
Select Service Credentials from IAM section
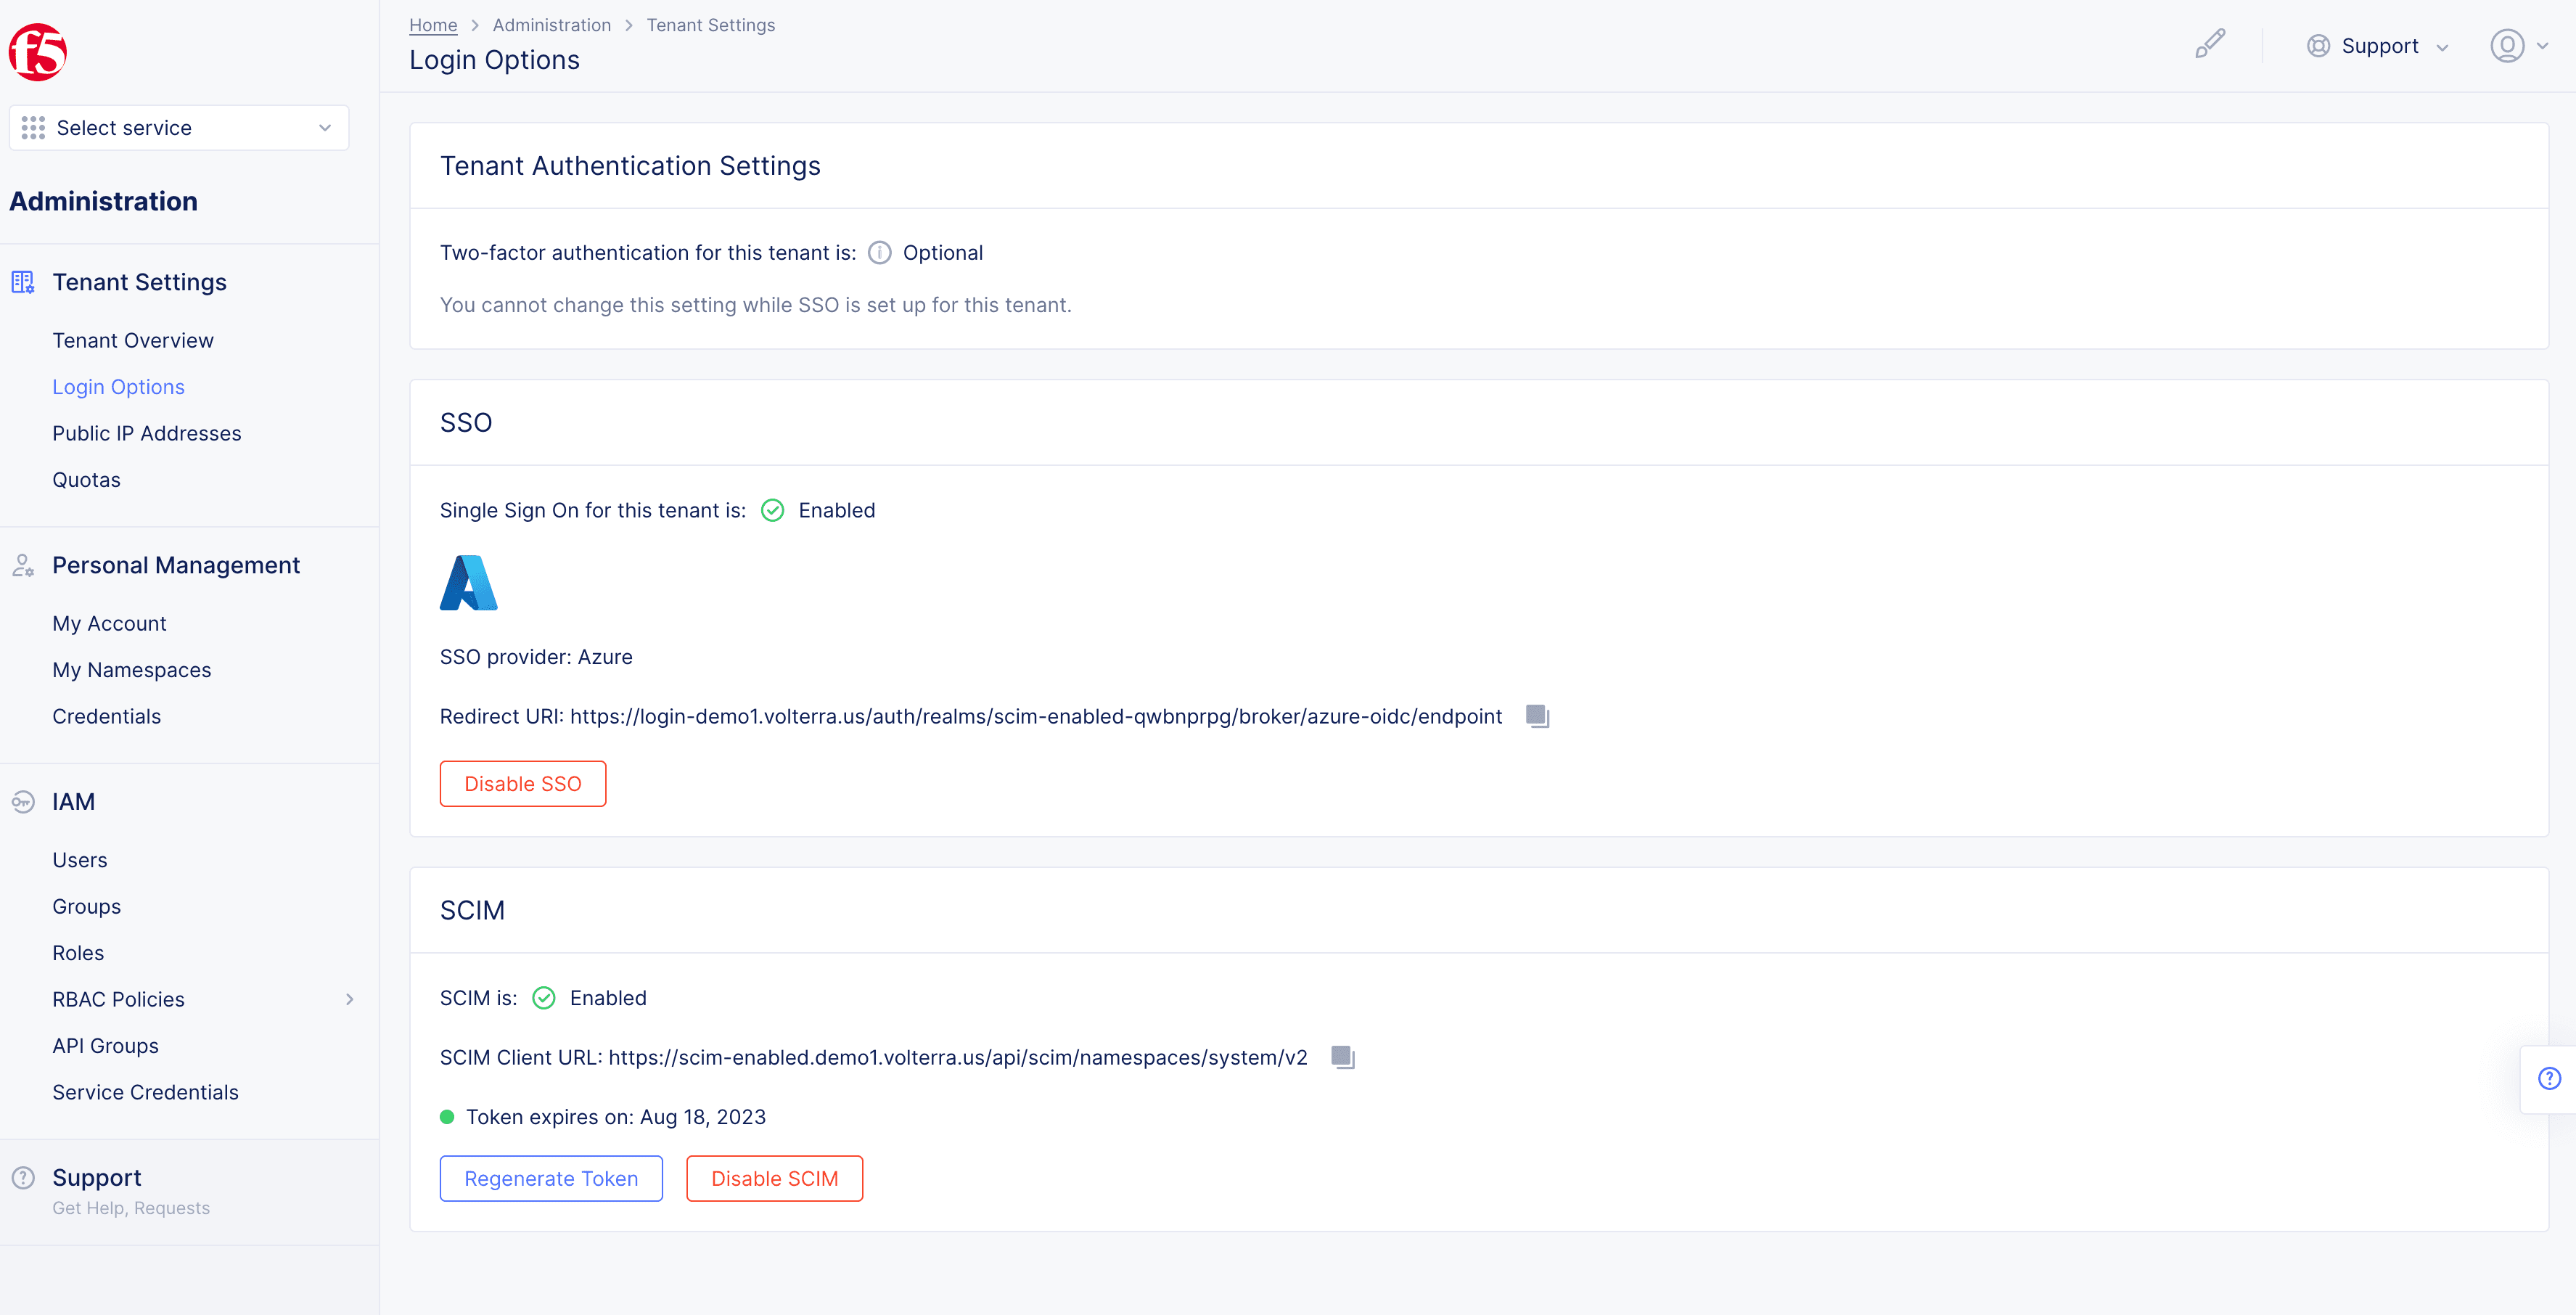coord(144,1092)
